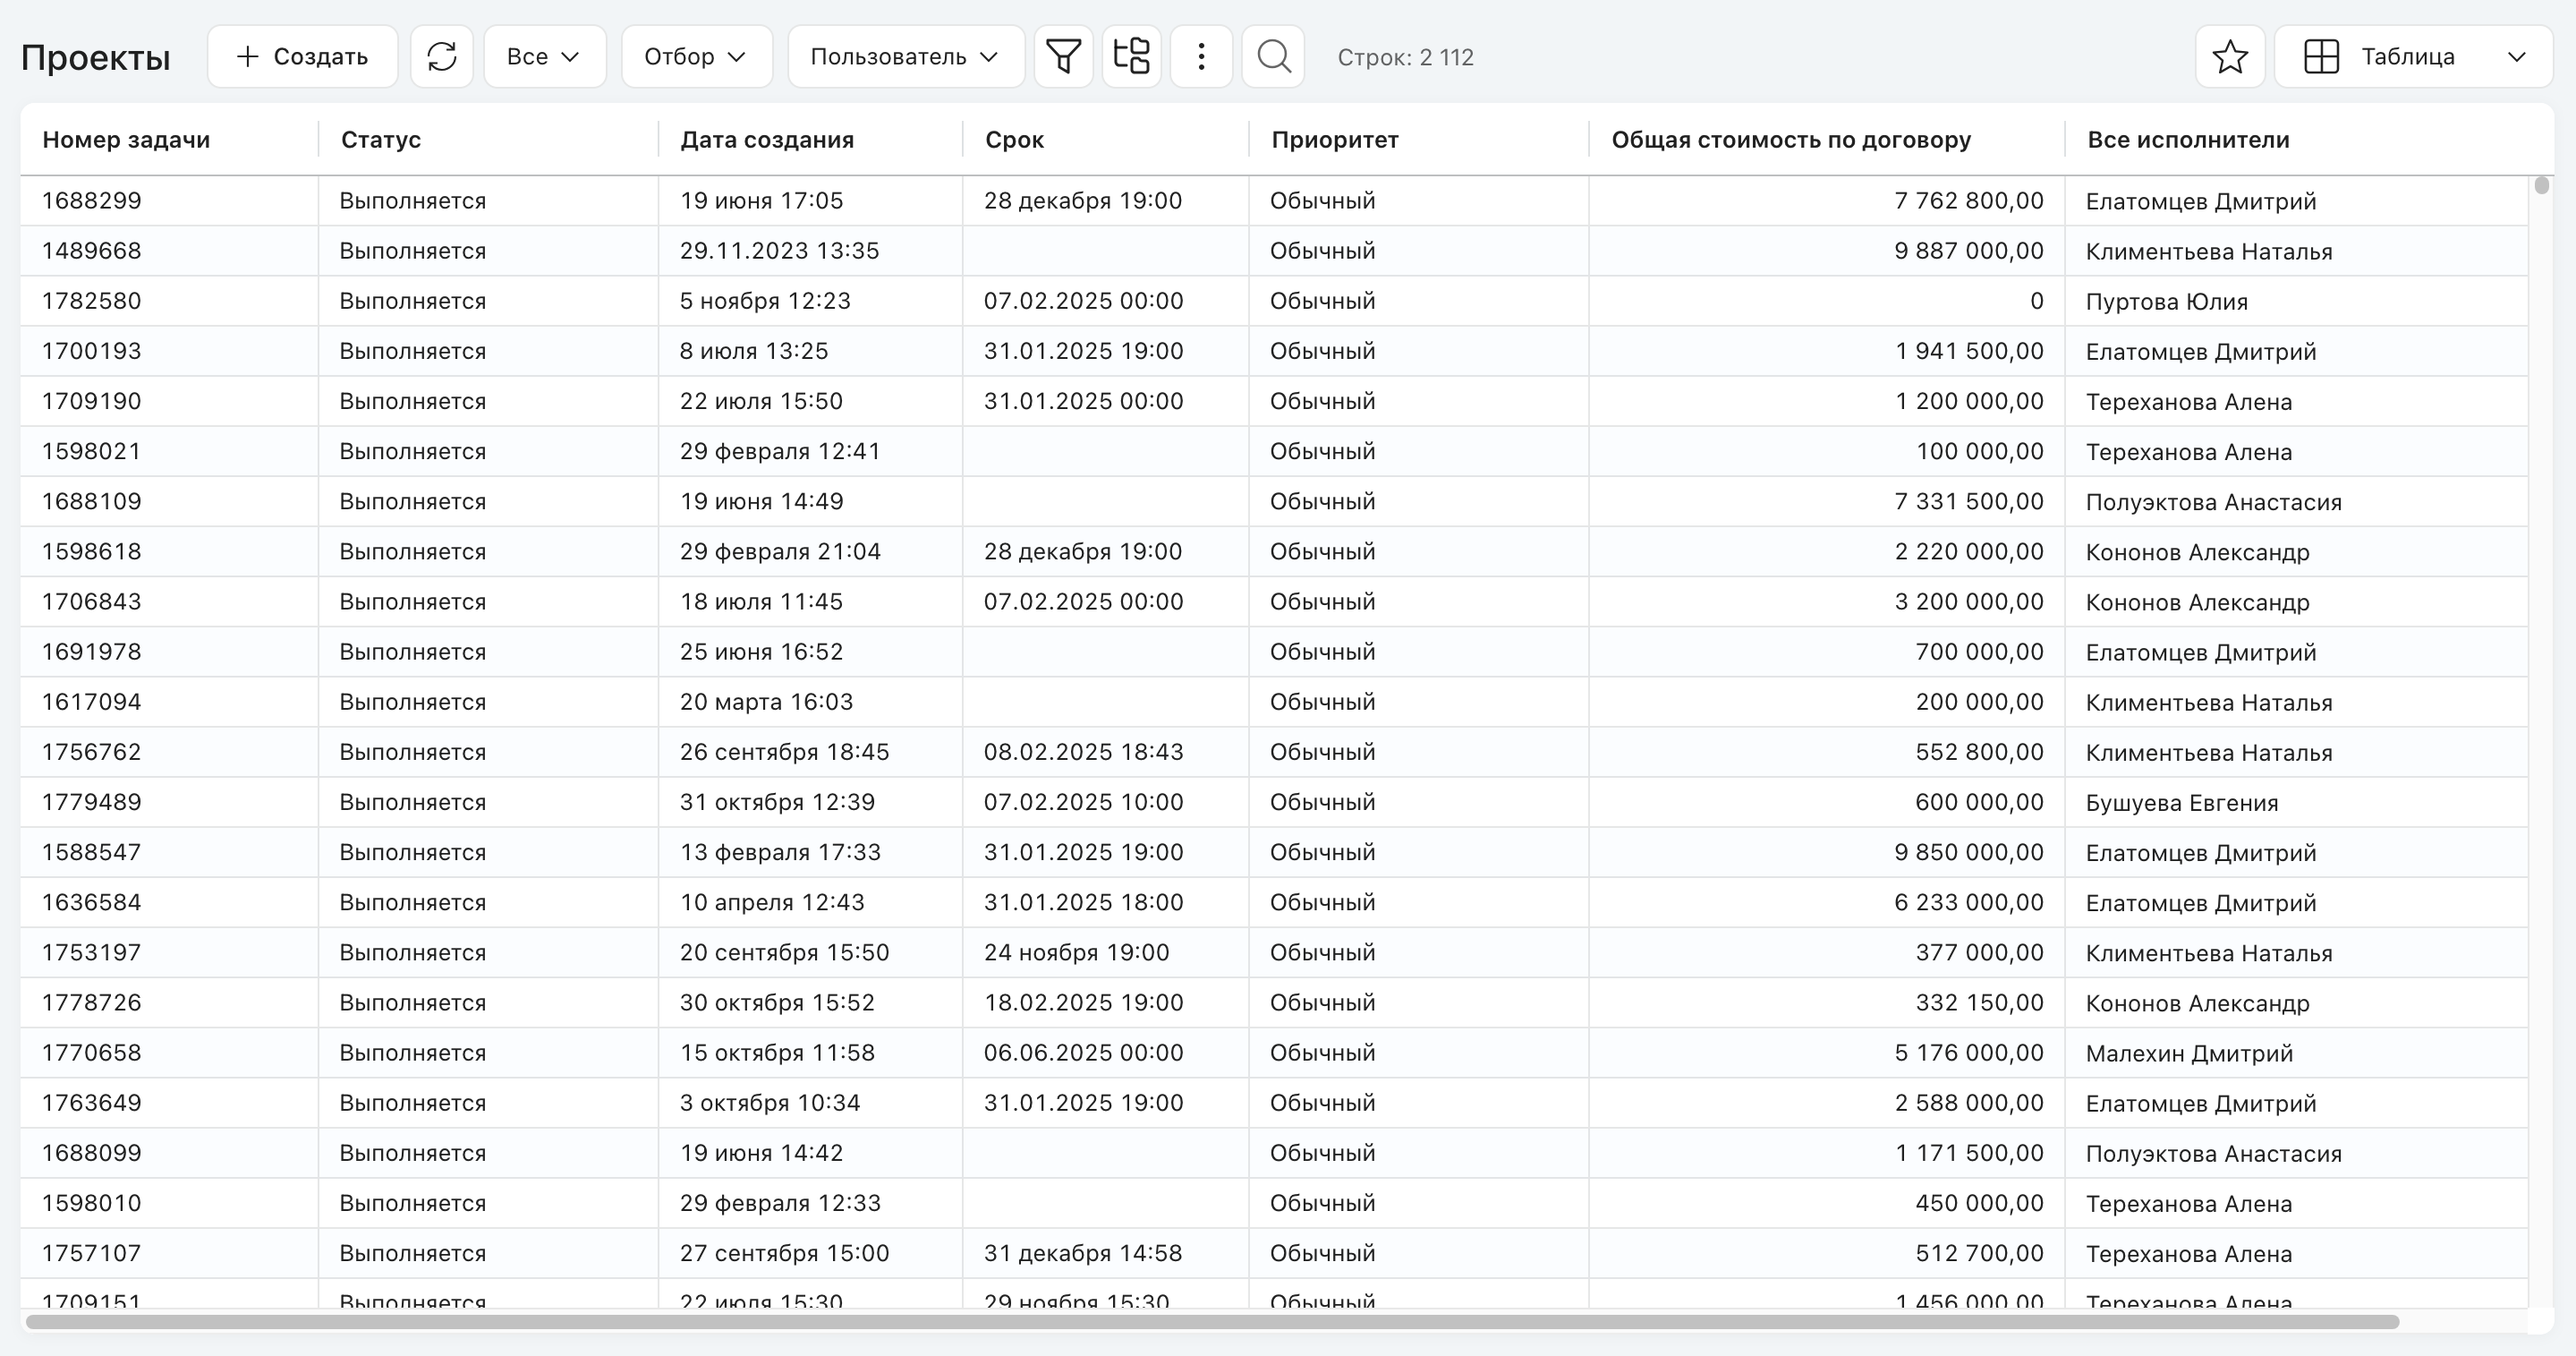Image resolution: width=2576 pixels, height=1356 pixels.
Task: Click executor Малехин Дмитрий
Action: (2190, 1053)
